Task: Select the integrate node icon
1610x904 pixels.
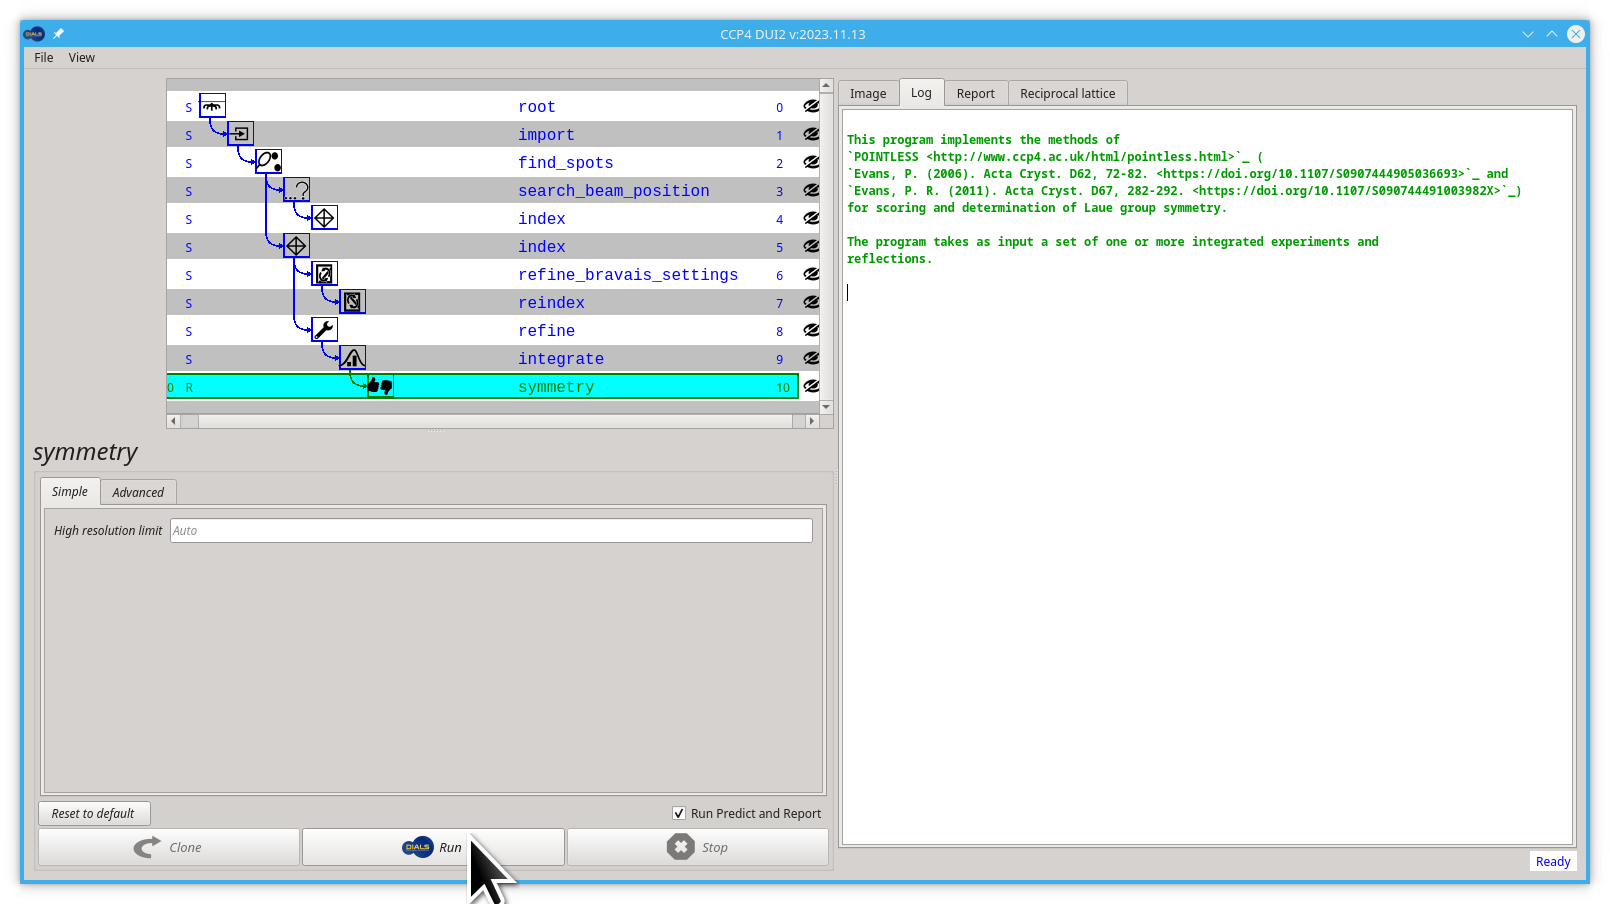Action: 352,357
